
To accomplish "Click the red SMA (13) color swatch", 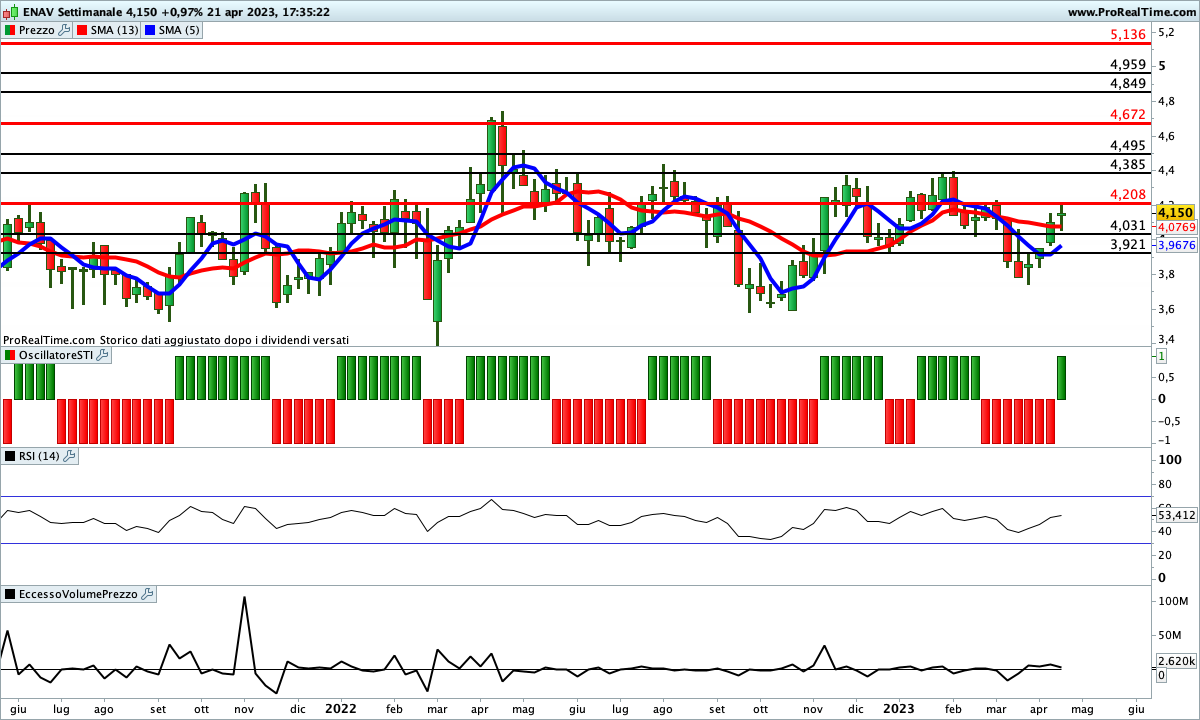I will pos(82,30).
